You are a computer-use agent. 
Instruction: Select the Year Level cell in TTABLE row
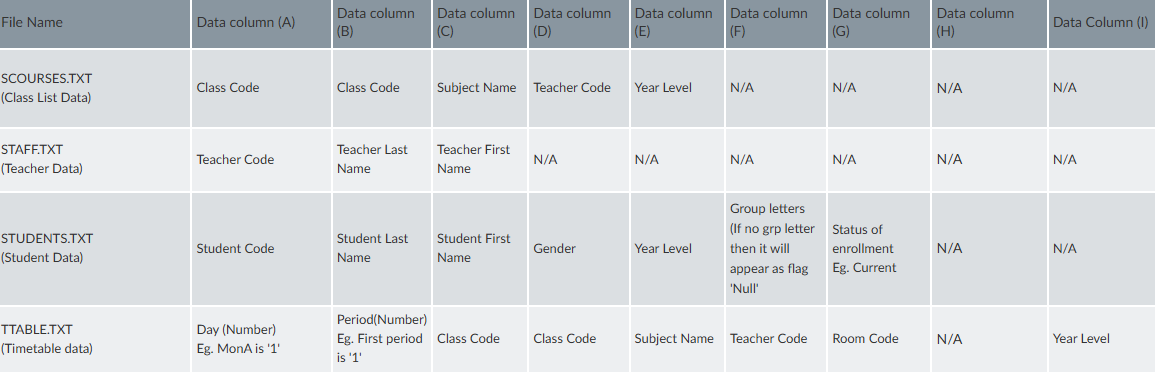1102,339
